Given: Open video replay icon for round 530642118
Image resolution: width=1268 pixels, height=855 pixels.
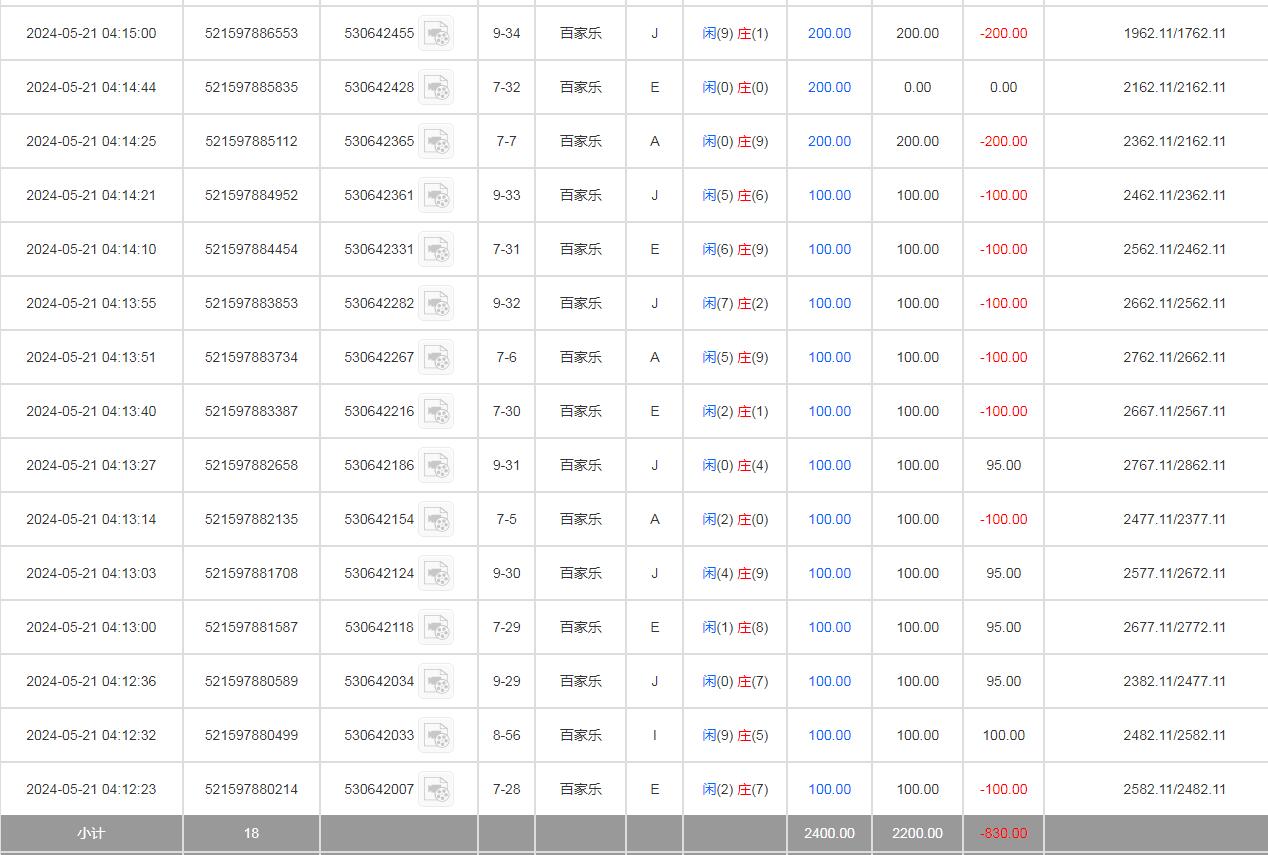Looking at the screenshot, I should coord(436,627).
